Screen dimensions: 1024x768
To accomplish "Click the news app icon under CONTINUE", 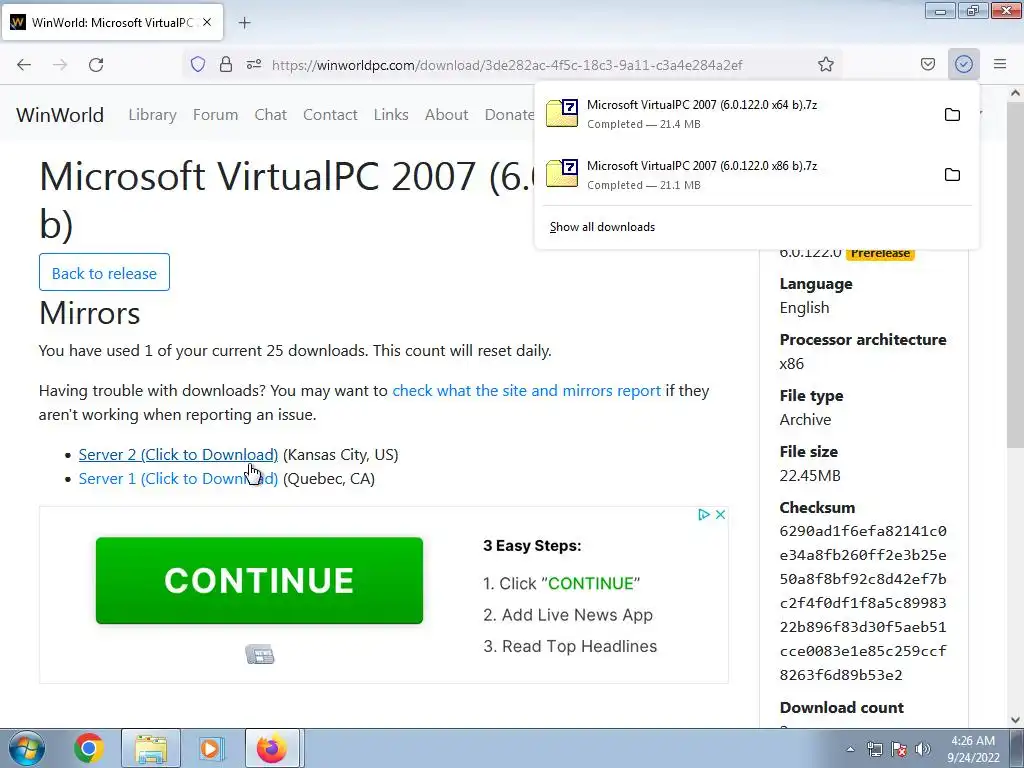I will click(260, 654).
